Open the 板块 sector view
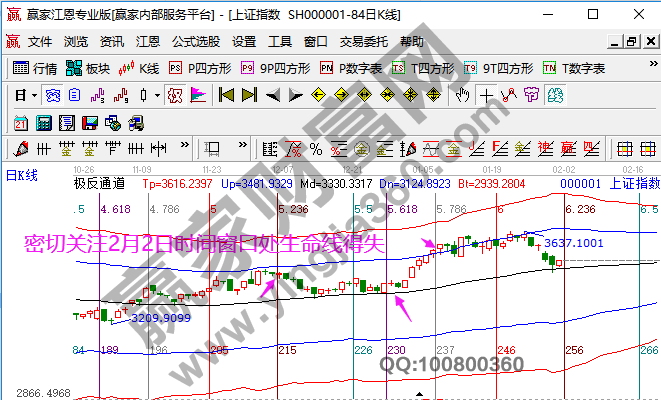 pyautogui.click(x=88, y=69)
